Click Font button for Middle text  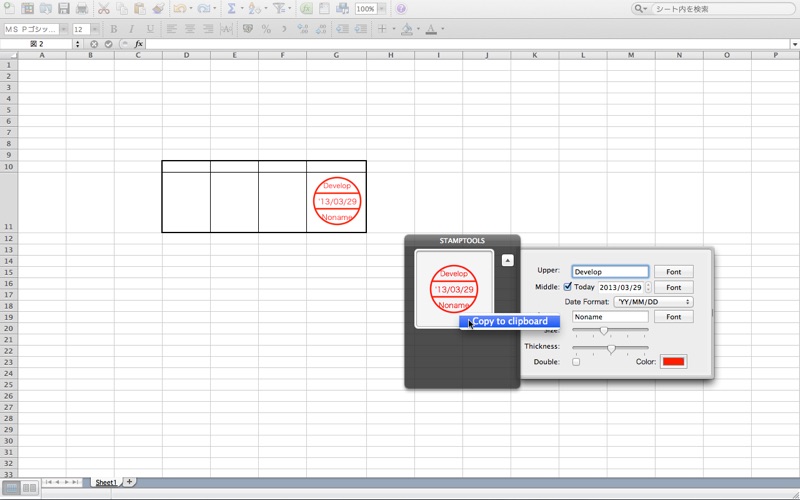(673, 287)
